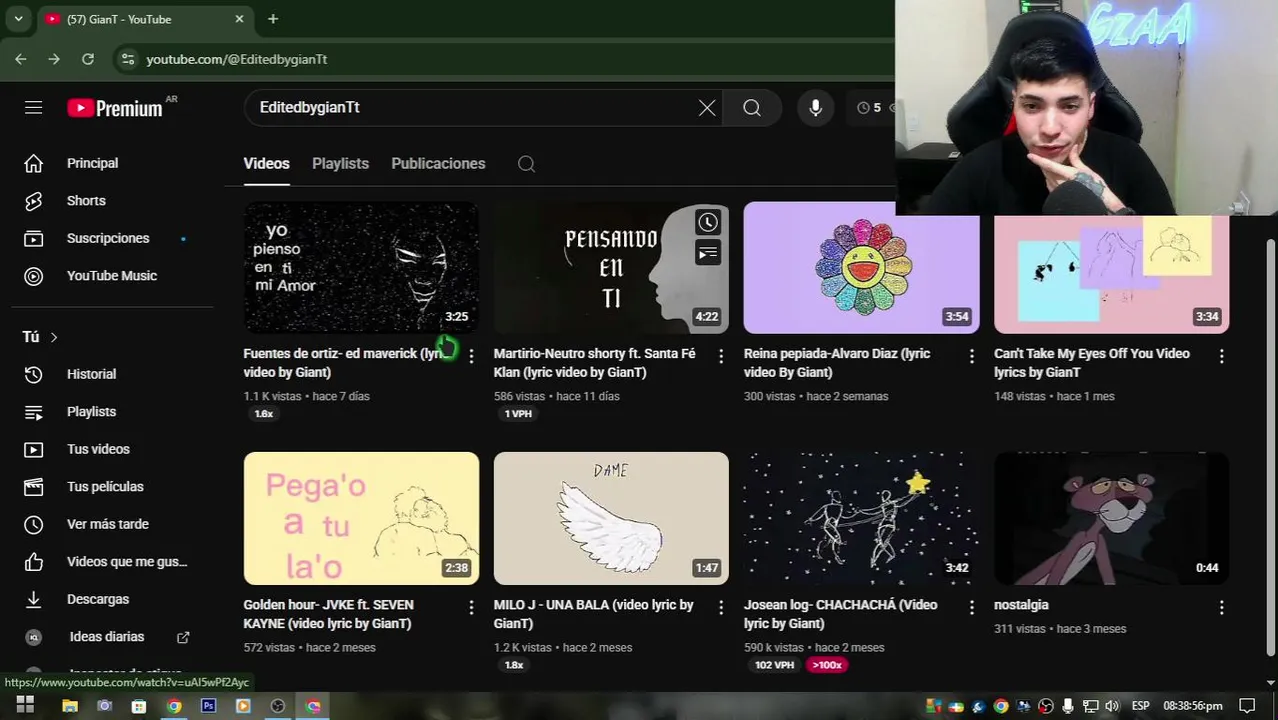This screenshot has height=720, width=1278.
Task: Open more options for MILO J video
Action: pos(721,607)
